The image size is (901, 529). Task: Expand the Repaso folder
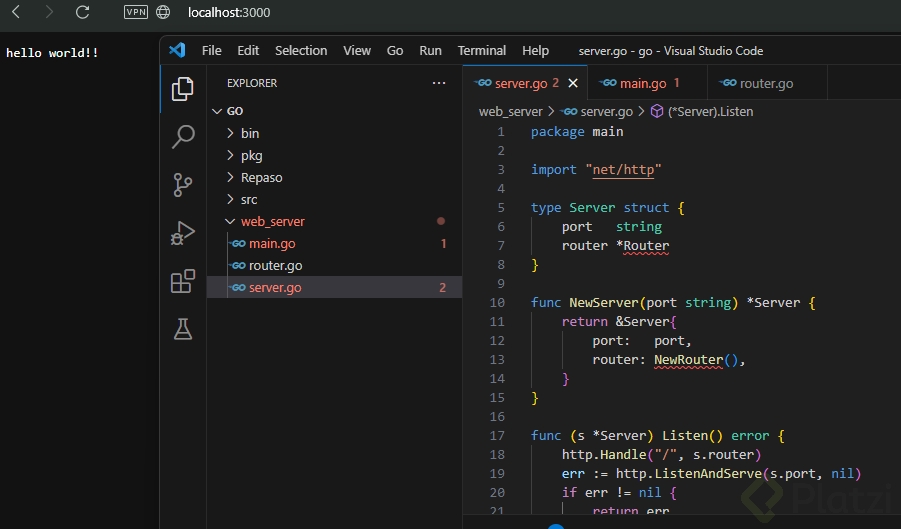point(261,177)
